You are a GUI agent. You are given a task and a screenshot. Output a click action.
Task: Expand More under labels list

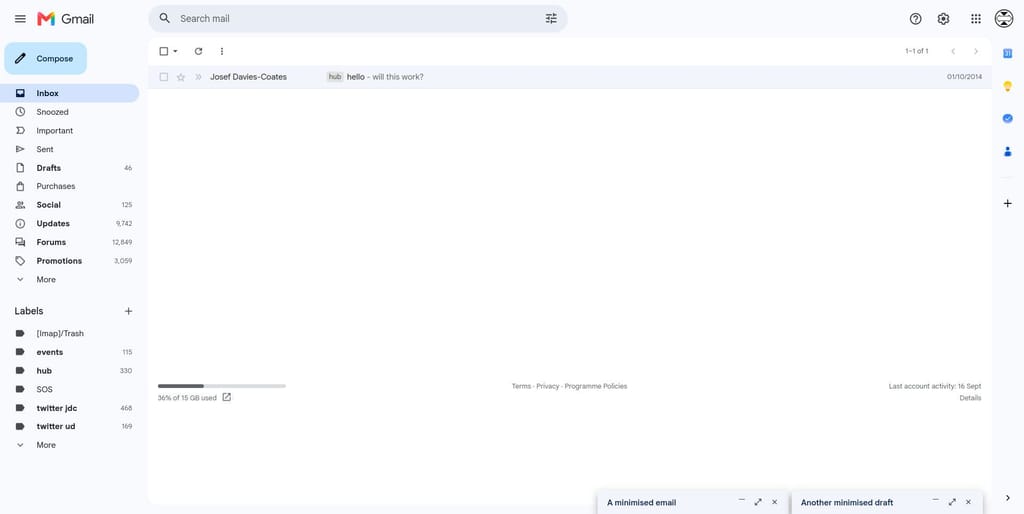tap(70, 445)
